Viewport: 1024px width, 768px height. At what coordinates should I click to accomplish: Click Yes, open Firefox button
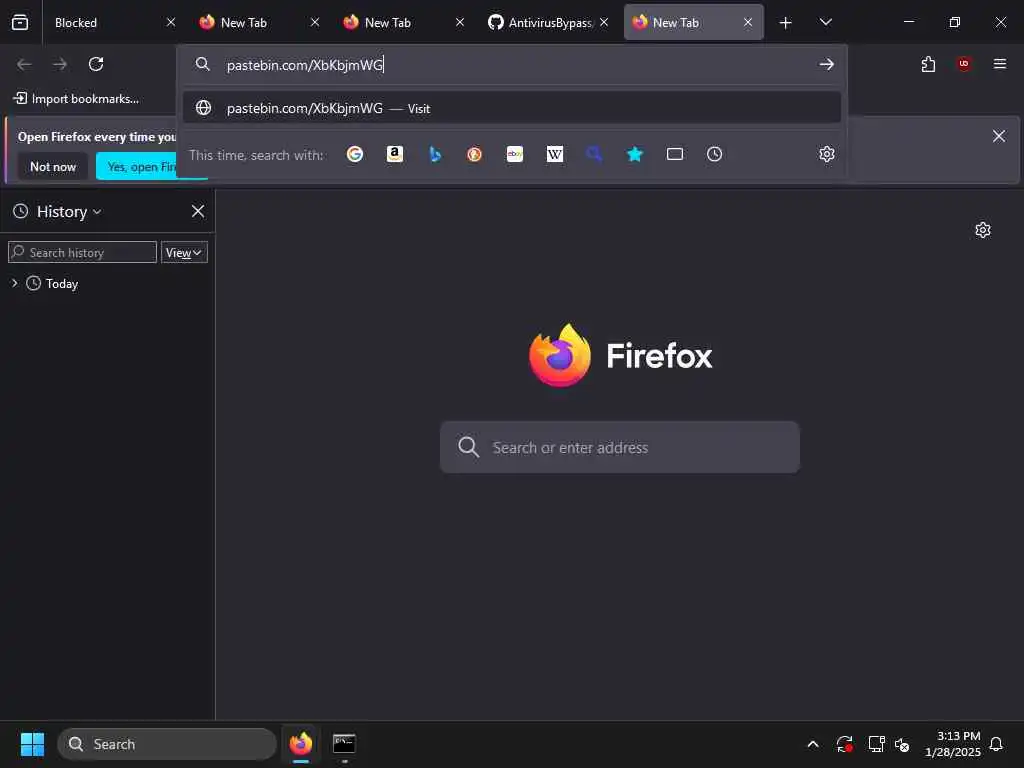coord(138,167)
